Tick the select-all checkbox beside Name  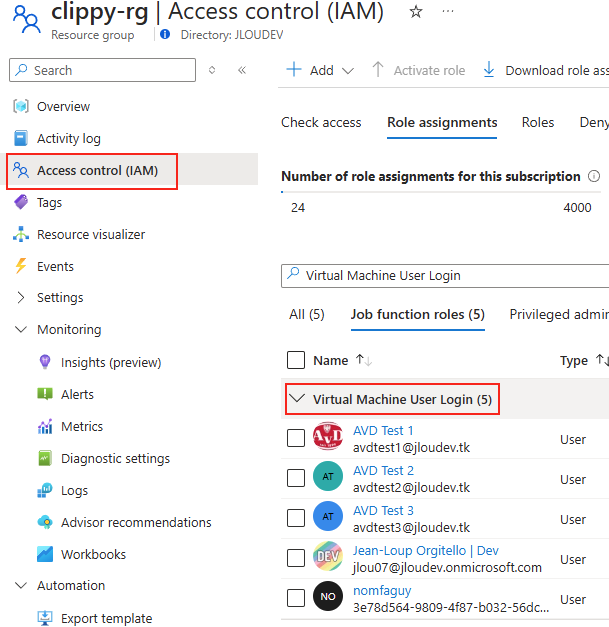[296, 360]
